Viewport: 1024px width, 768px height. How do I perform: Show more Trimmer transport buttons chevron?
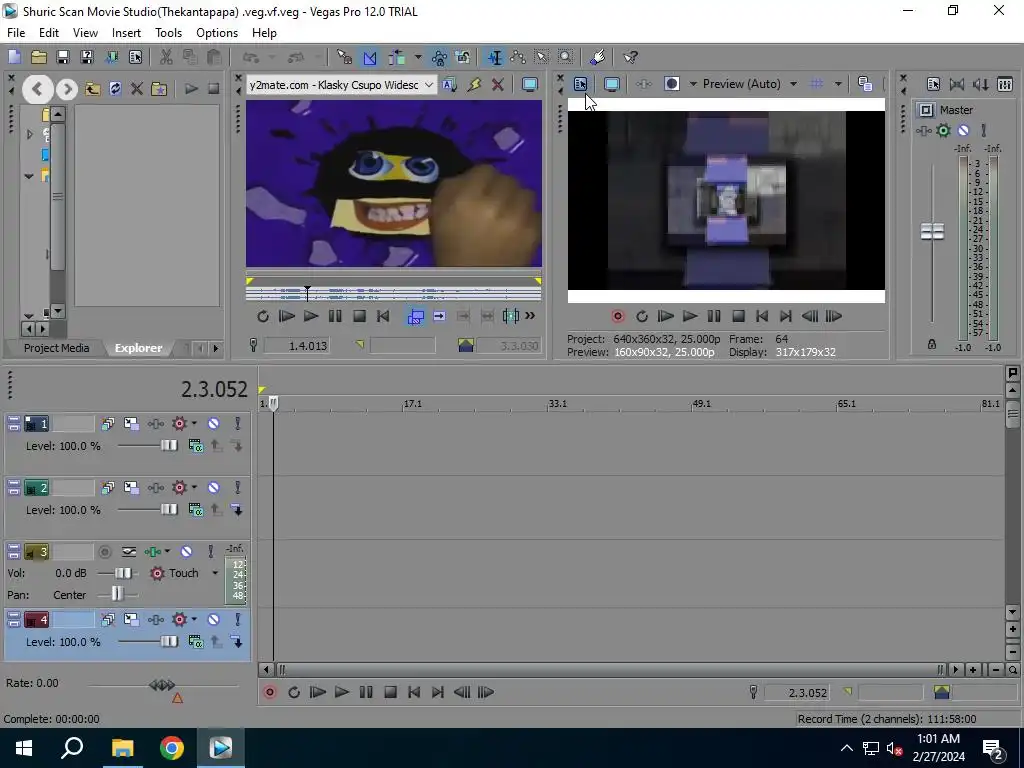coord(530,316)
